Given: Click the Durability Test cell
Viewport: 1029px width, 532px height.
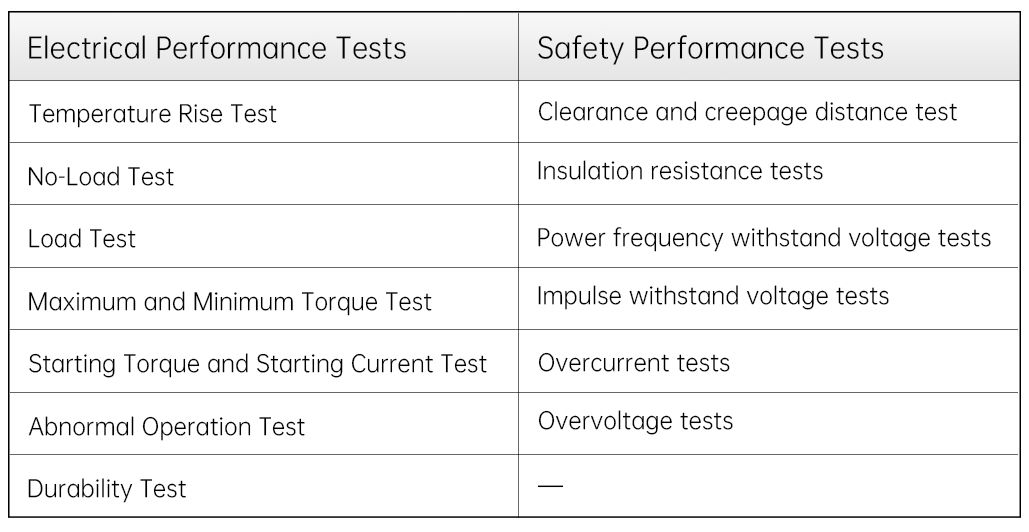Looking at the screenshot, I should [x=106, y=489].
